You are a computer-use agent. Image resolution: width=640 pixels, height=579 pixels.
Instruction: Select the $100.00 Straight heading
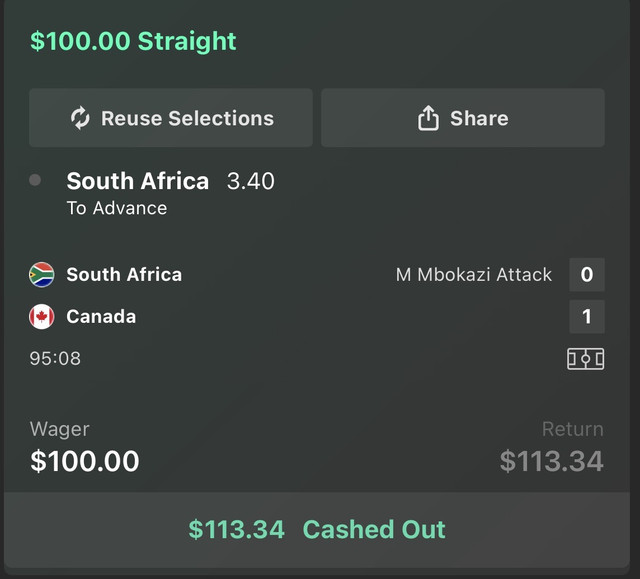point(133,41)
